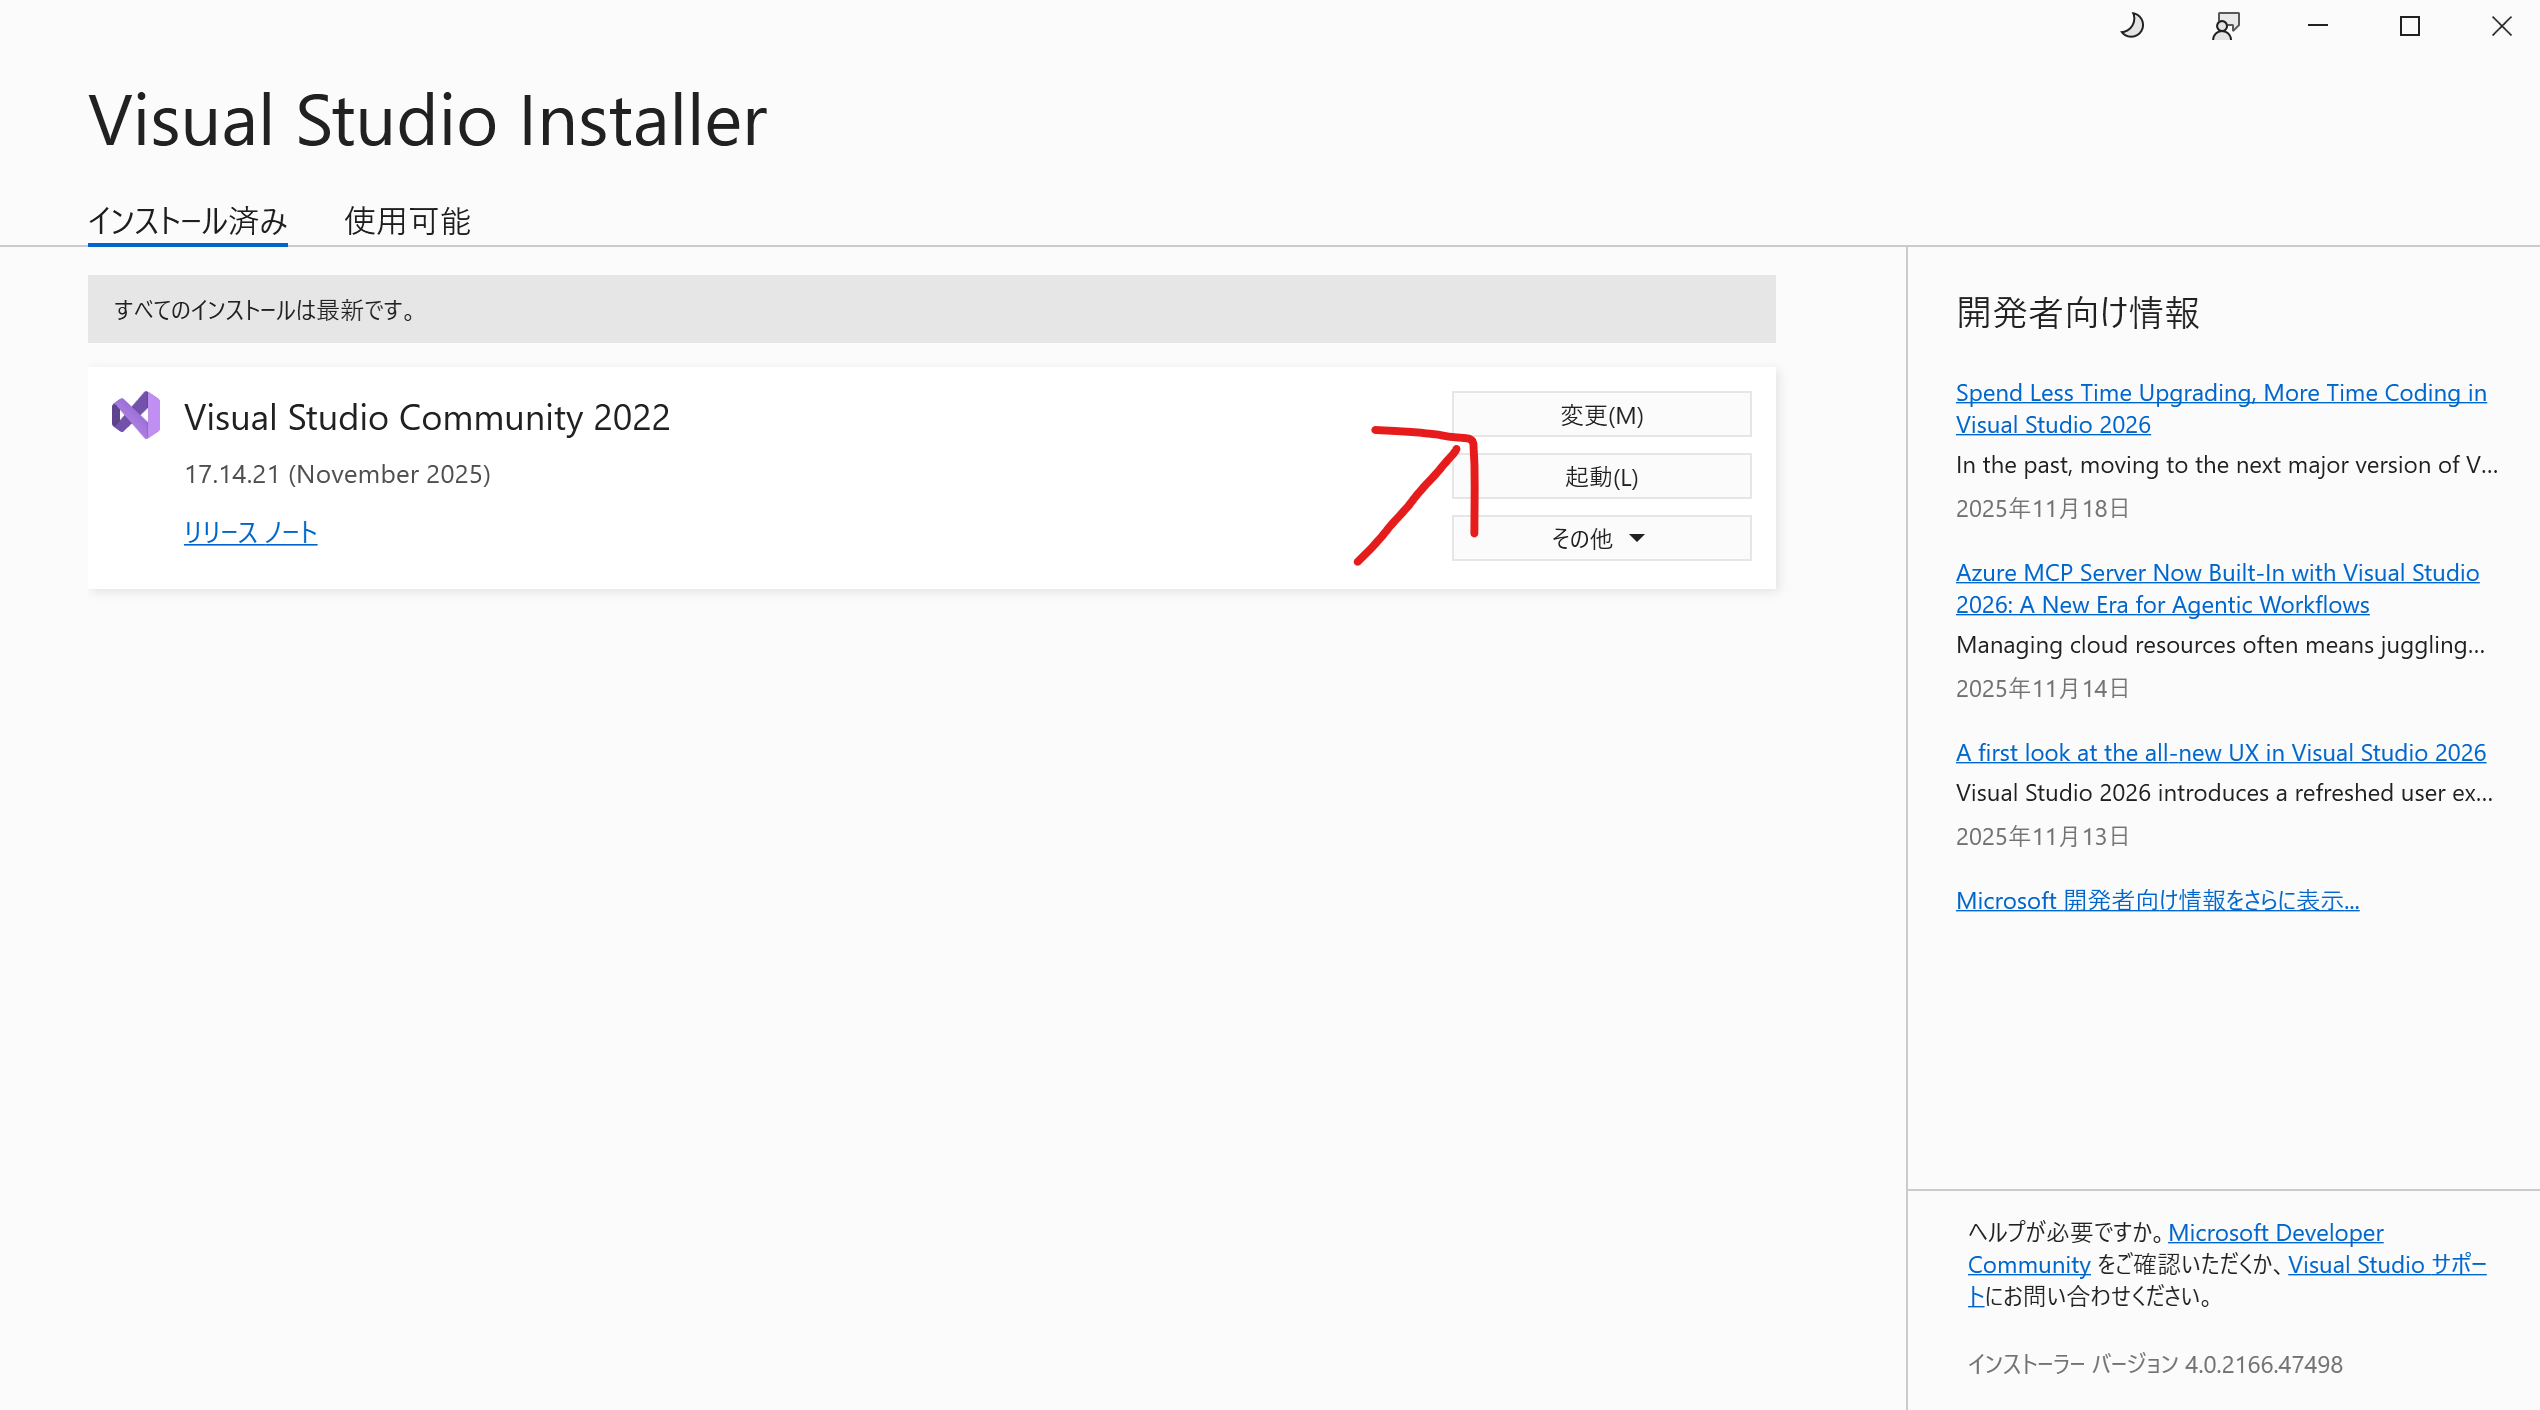The width and height of the screenshot is (2540, 1410).
Task: Maximize the Installer window
Action: click(x=2410, y=26)
